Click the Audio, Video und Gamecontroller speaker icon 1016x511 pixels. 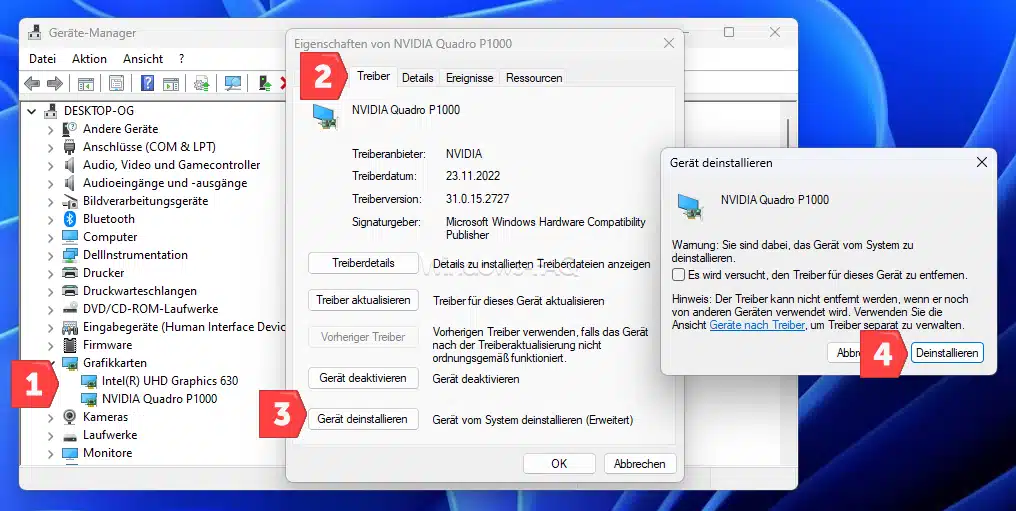[70, 165]
